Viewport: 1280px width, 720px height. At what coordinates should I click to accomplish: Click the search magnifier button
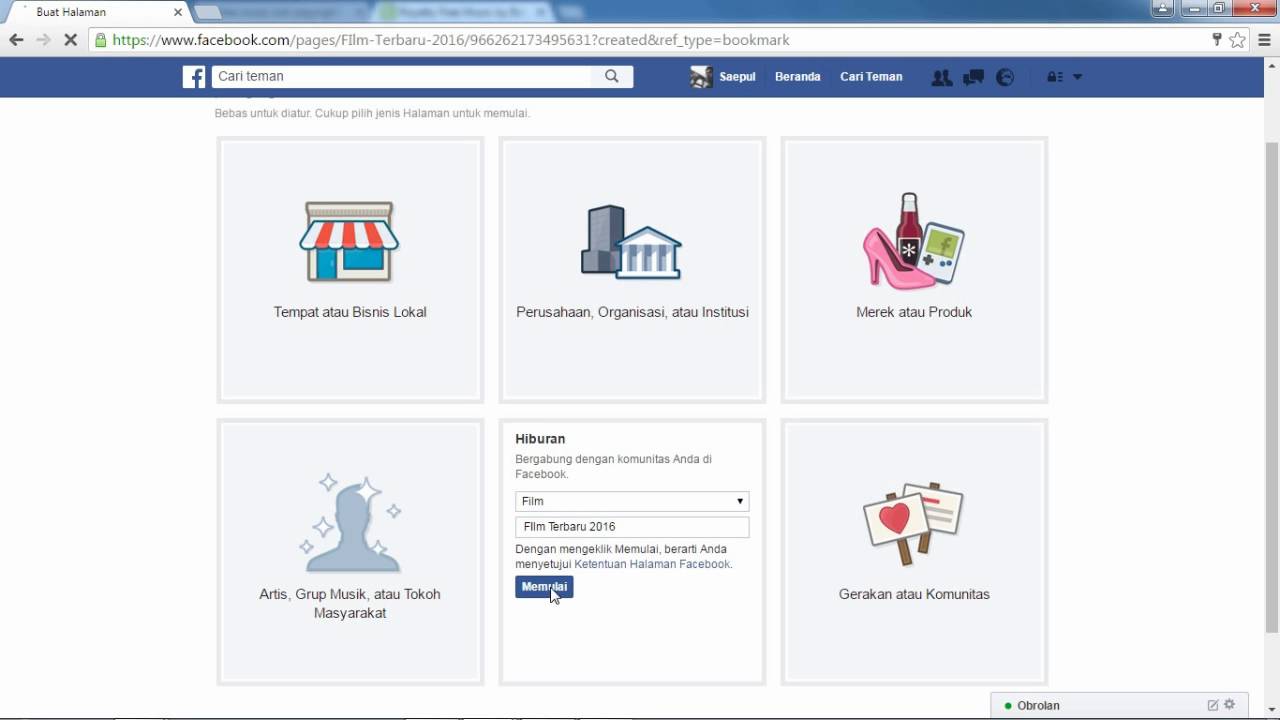(x=612, y=76)
